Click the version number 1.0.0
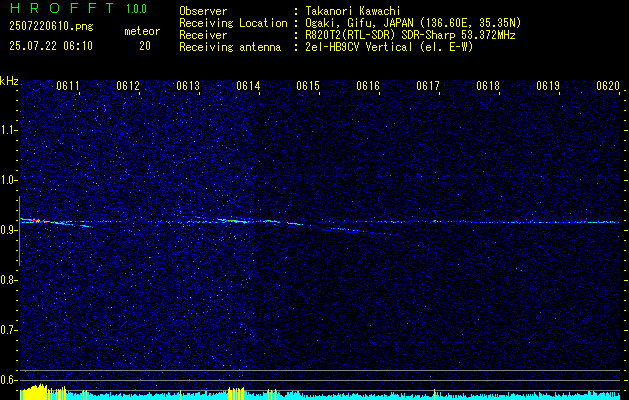The width and height of the screenshot is (629, 400). pyautogui.click(x=136, y=9)
